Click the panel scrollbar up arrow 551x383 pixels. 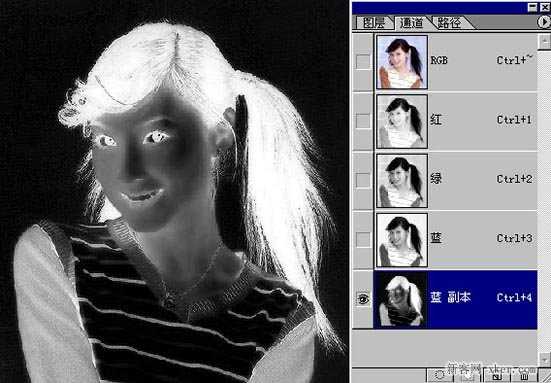[x=544, y=41]
